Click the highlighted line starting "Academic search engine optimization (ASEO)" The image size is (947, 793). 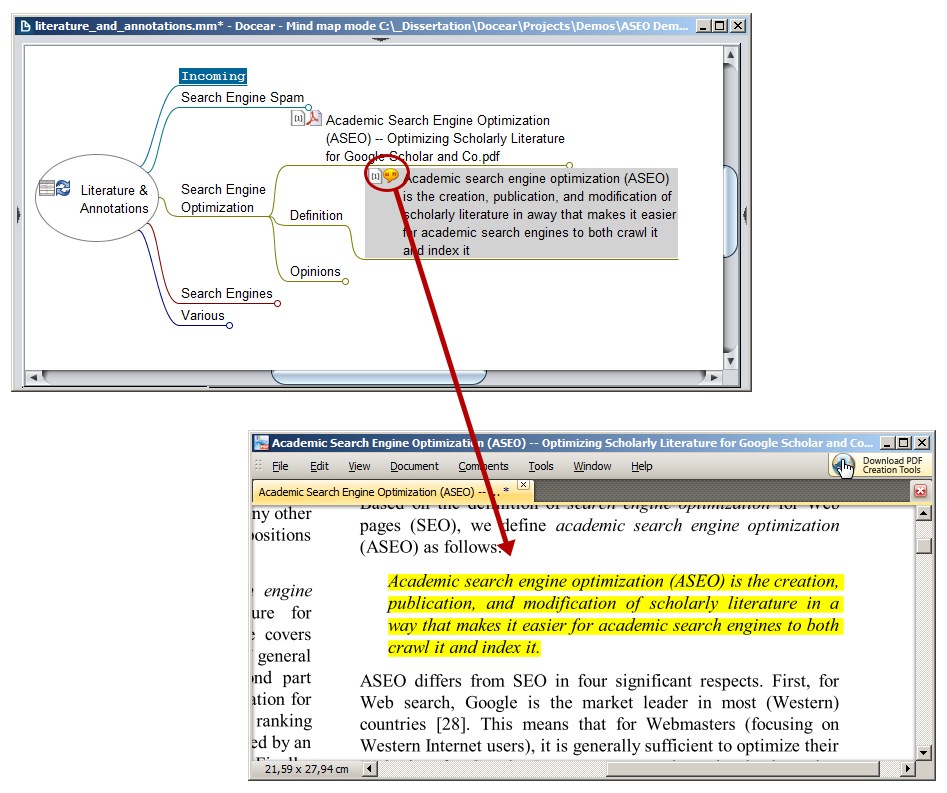pos(613,581)
